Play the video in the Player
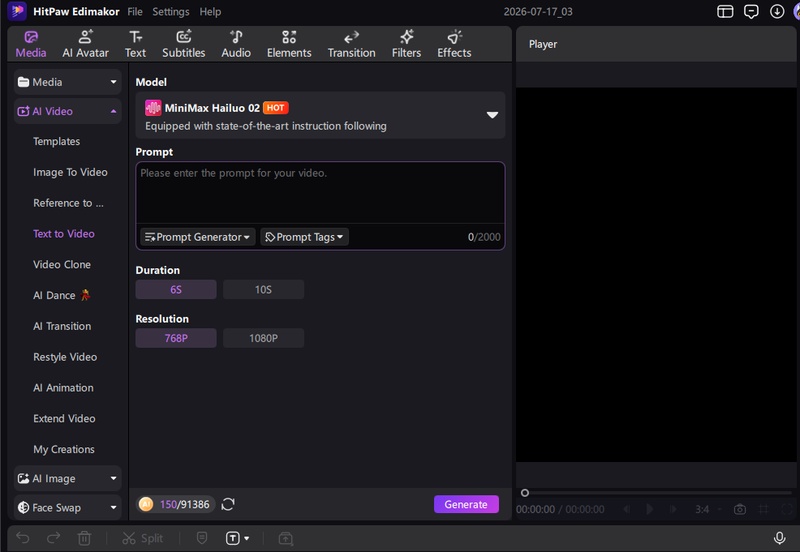800x552 pixels. 649,509
